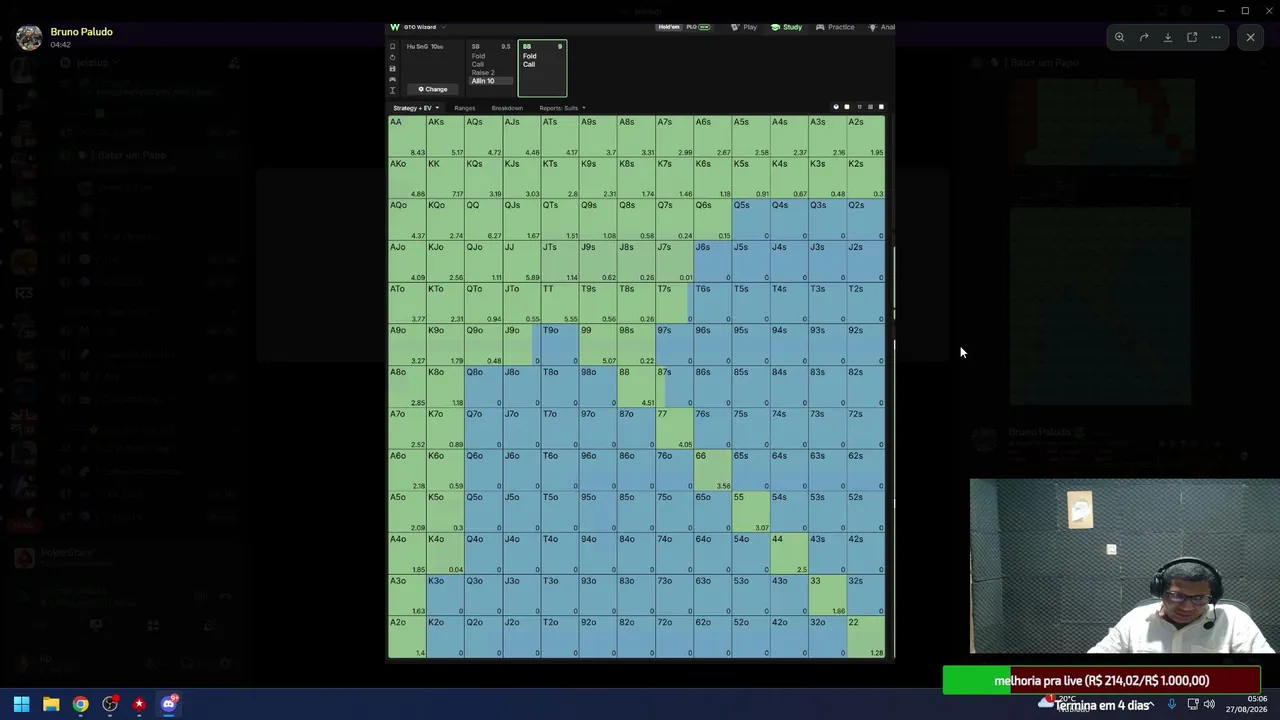Click the bookmark icon in left sidebar
The width and height of the screenshot is (1280, 720).
tap(392, 47)
